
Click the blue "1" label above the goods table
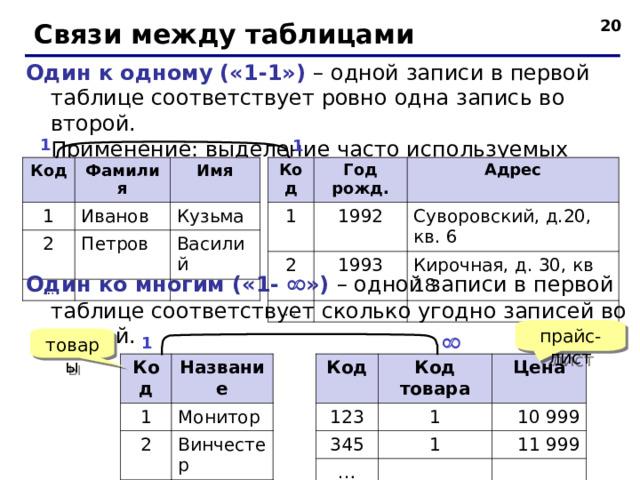[x=147, y=343]
